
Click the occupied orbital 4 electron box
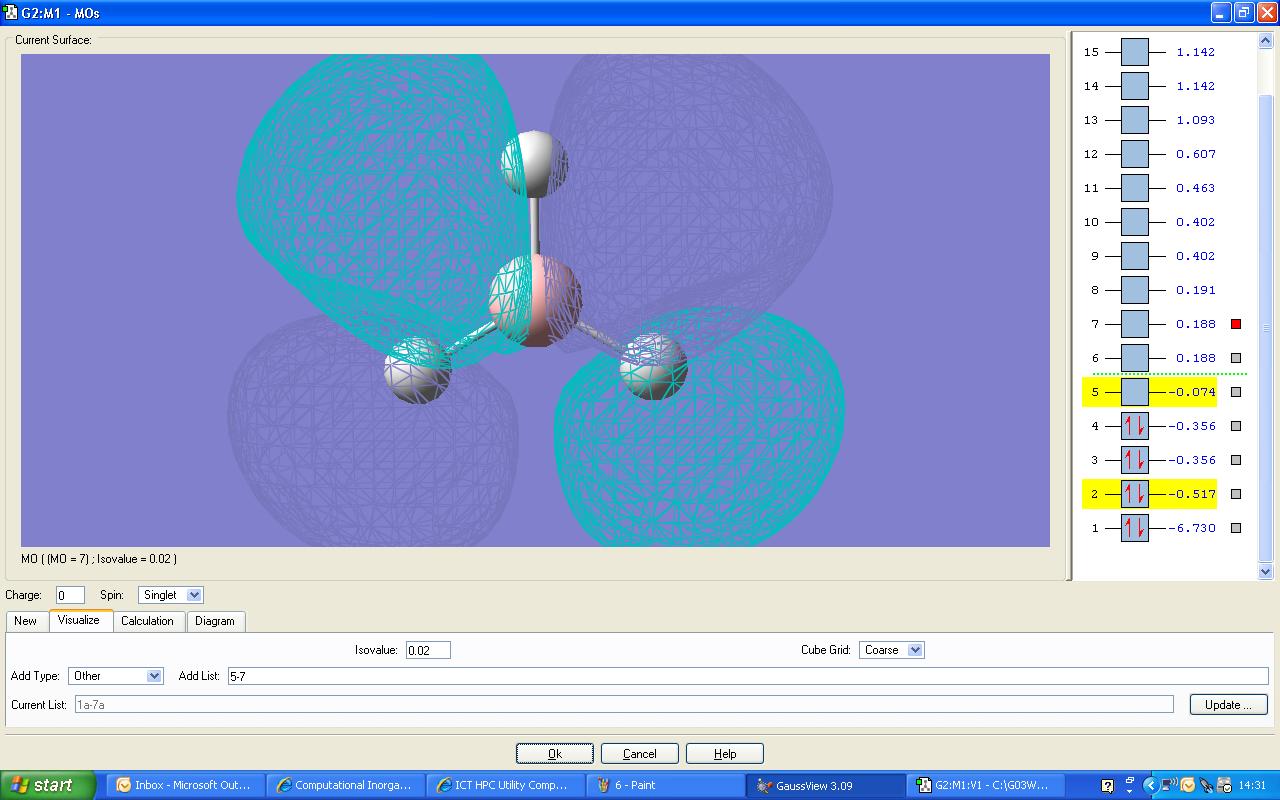click(1134, 426)
